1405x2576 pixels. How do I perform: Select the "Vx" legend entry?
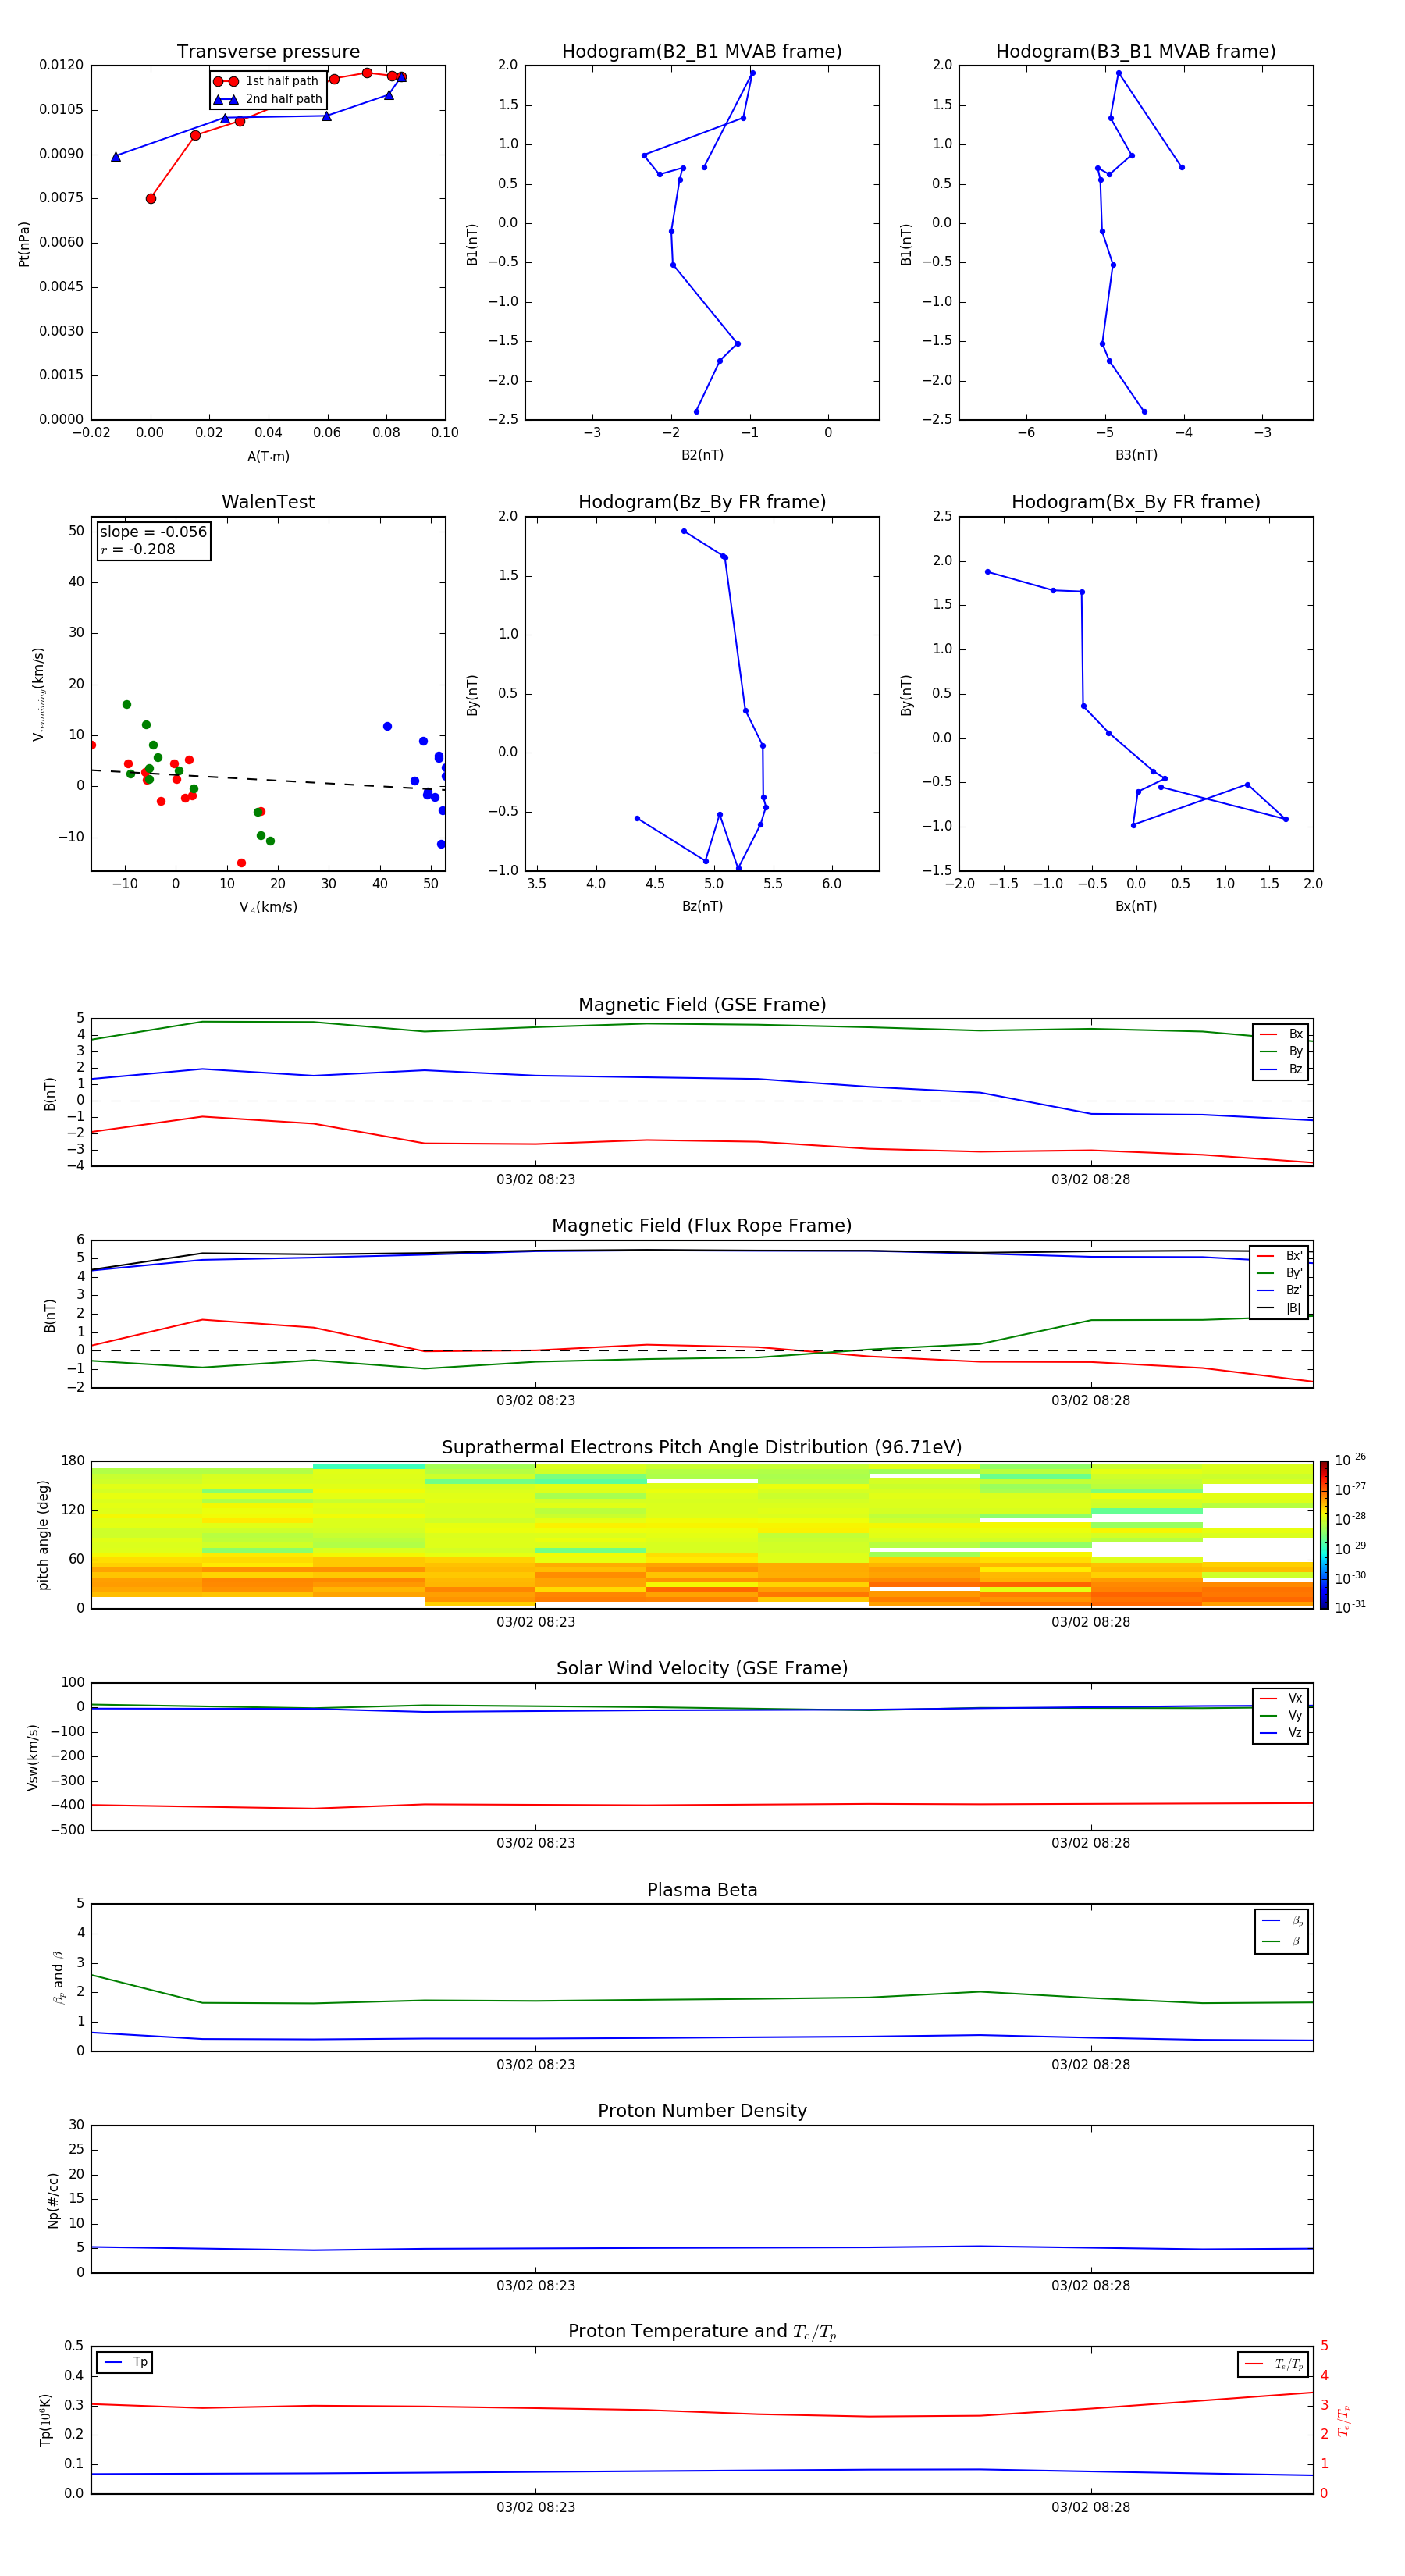click(1281, 1699)
